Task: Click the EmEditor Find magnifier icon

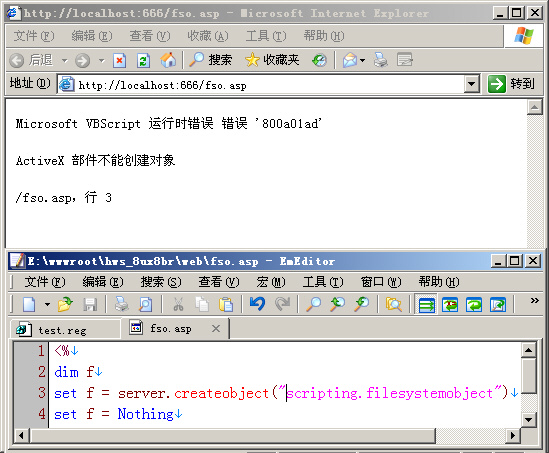Action: click(314, 304)
